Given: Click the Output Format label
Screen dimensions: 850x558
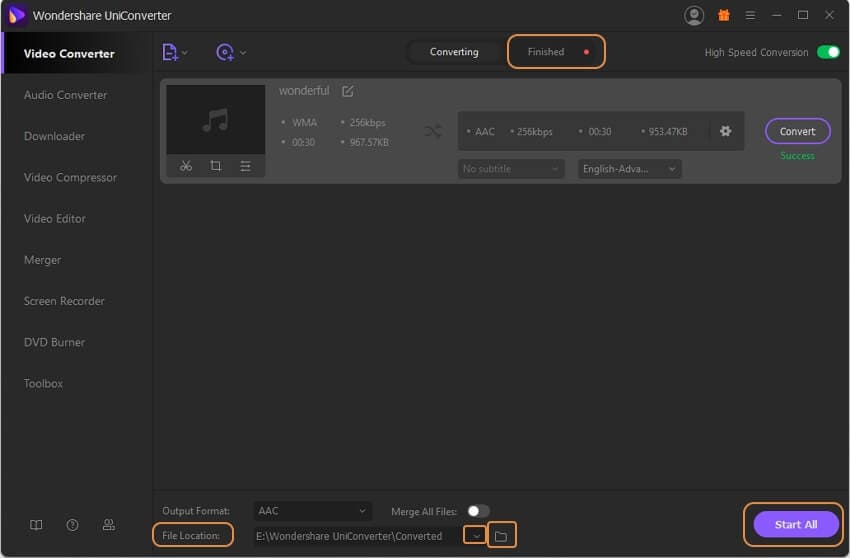Looking at the screenshot, I should [x=196, y=511].
